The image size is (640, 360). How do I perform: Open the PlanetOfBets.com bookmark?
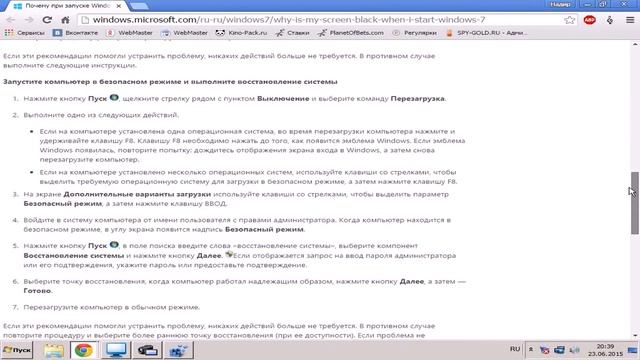(x=351, y=33)
